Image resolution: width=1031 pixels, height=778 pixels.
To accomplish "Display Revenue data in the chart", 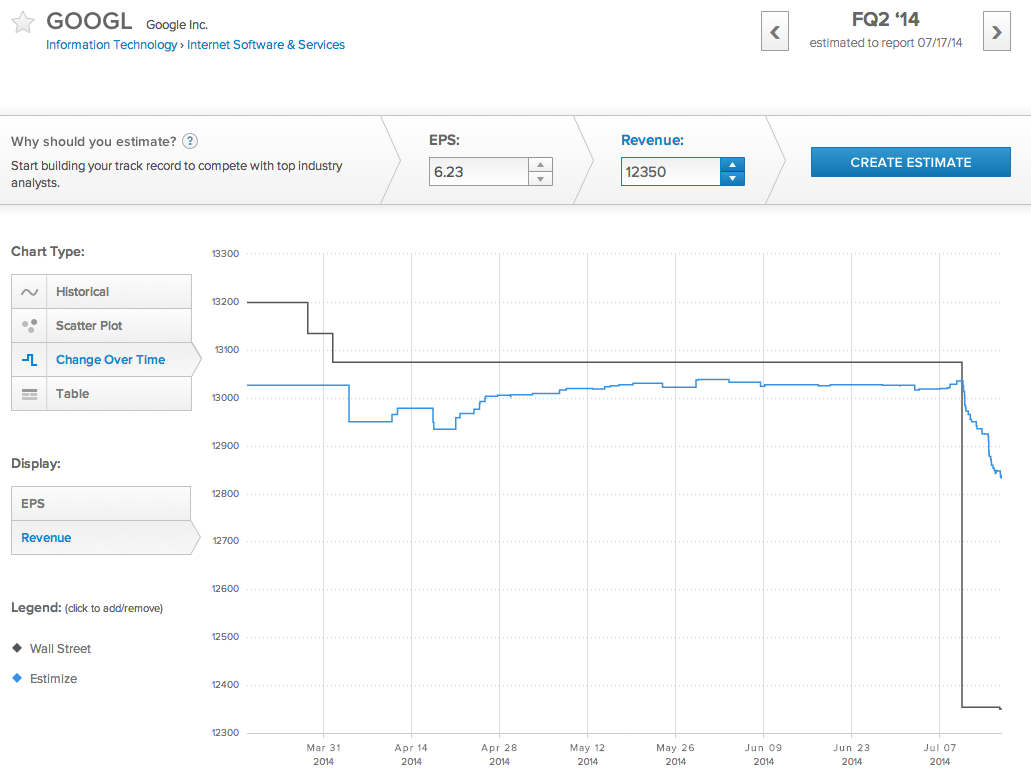I will [105, 538].
